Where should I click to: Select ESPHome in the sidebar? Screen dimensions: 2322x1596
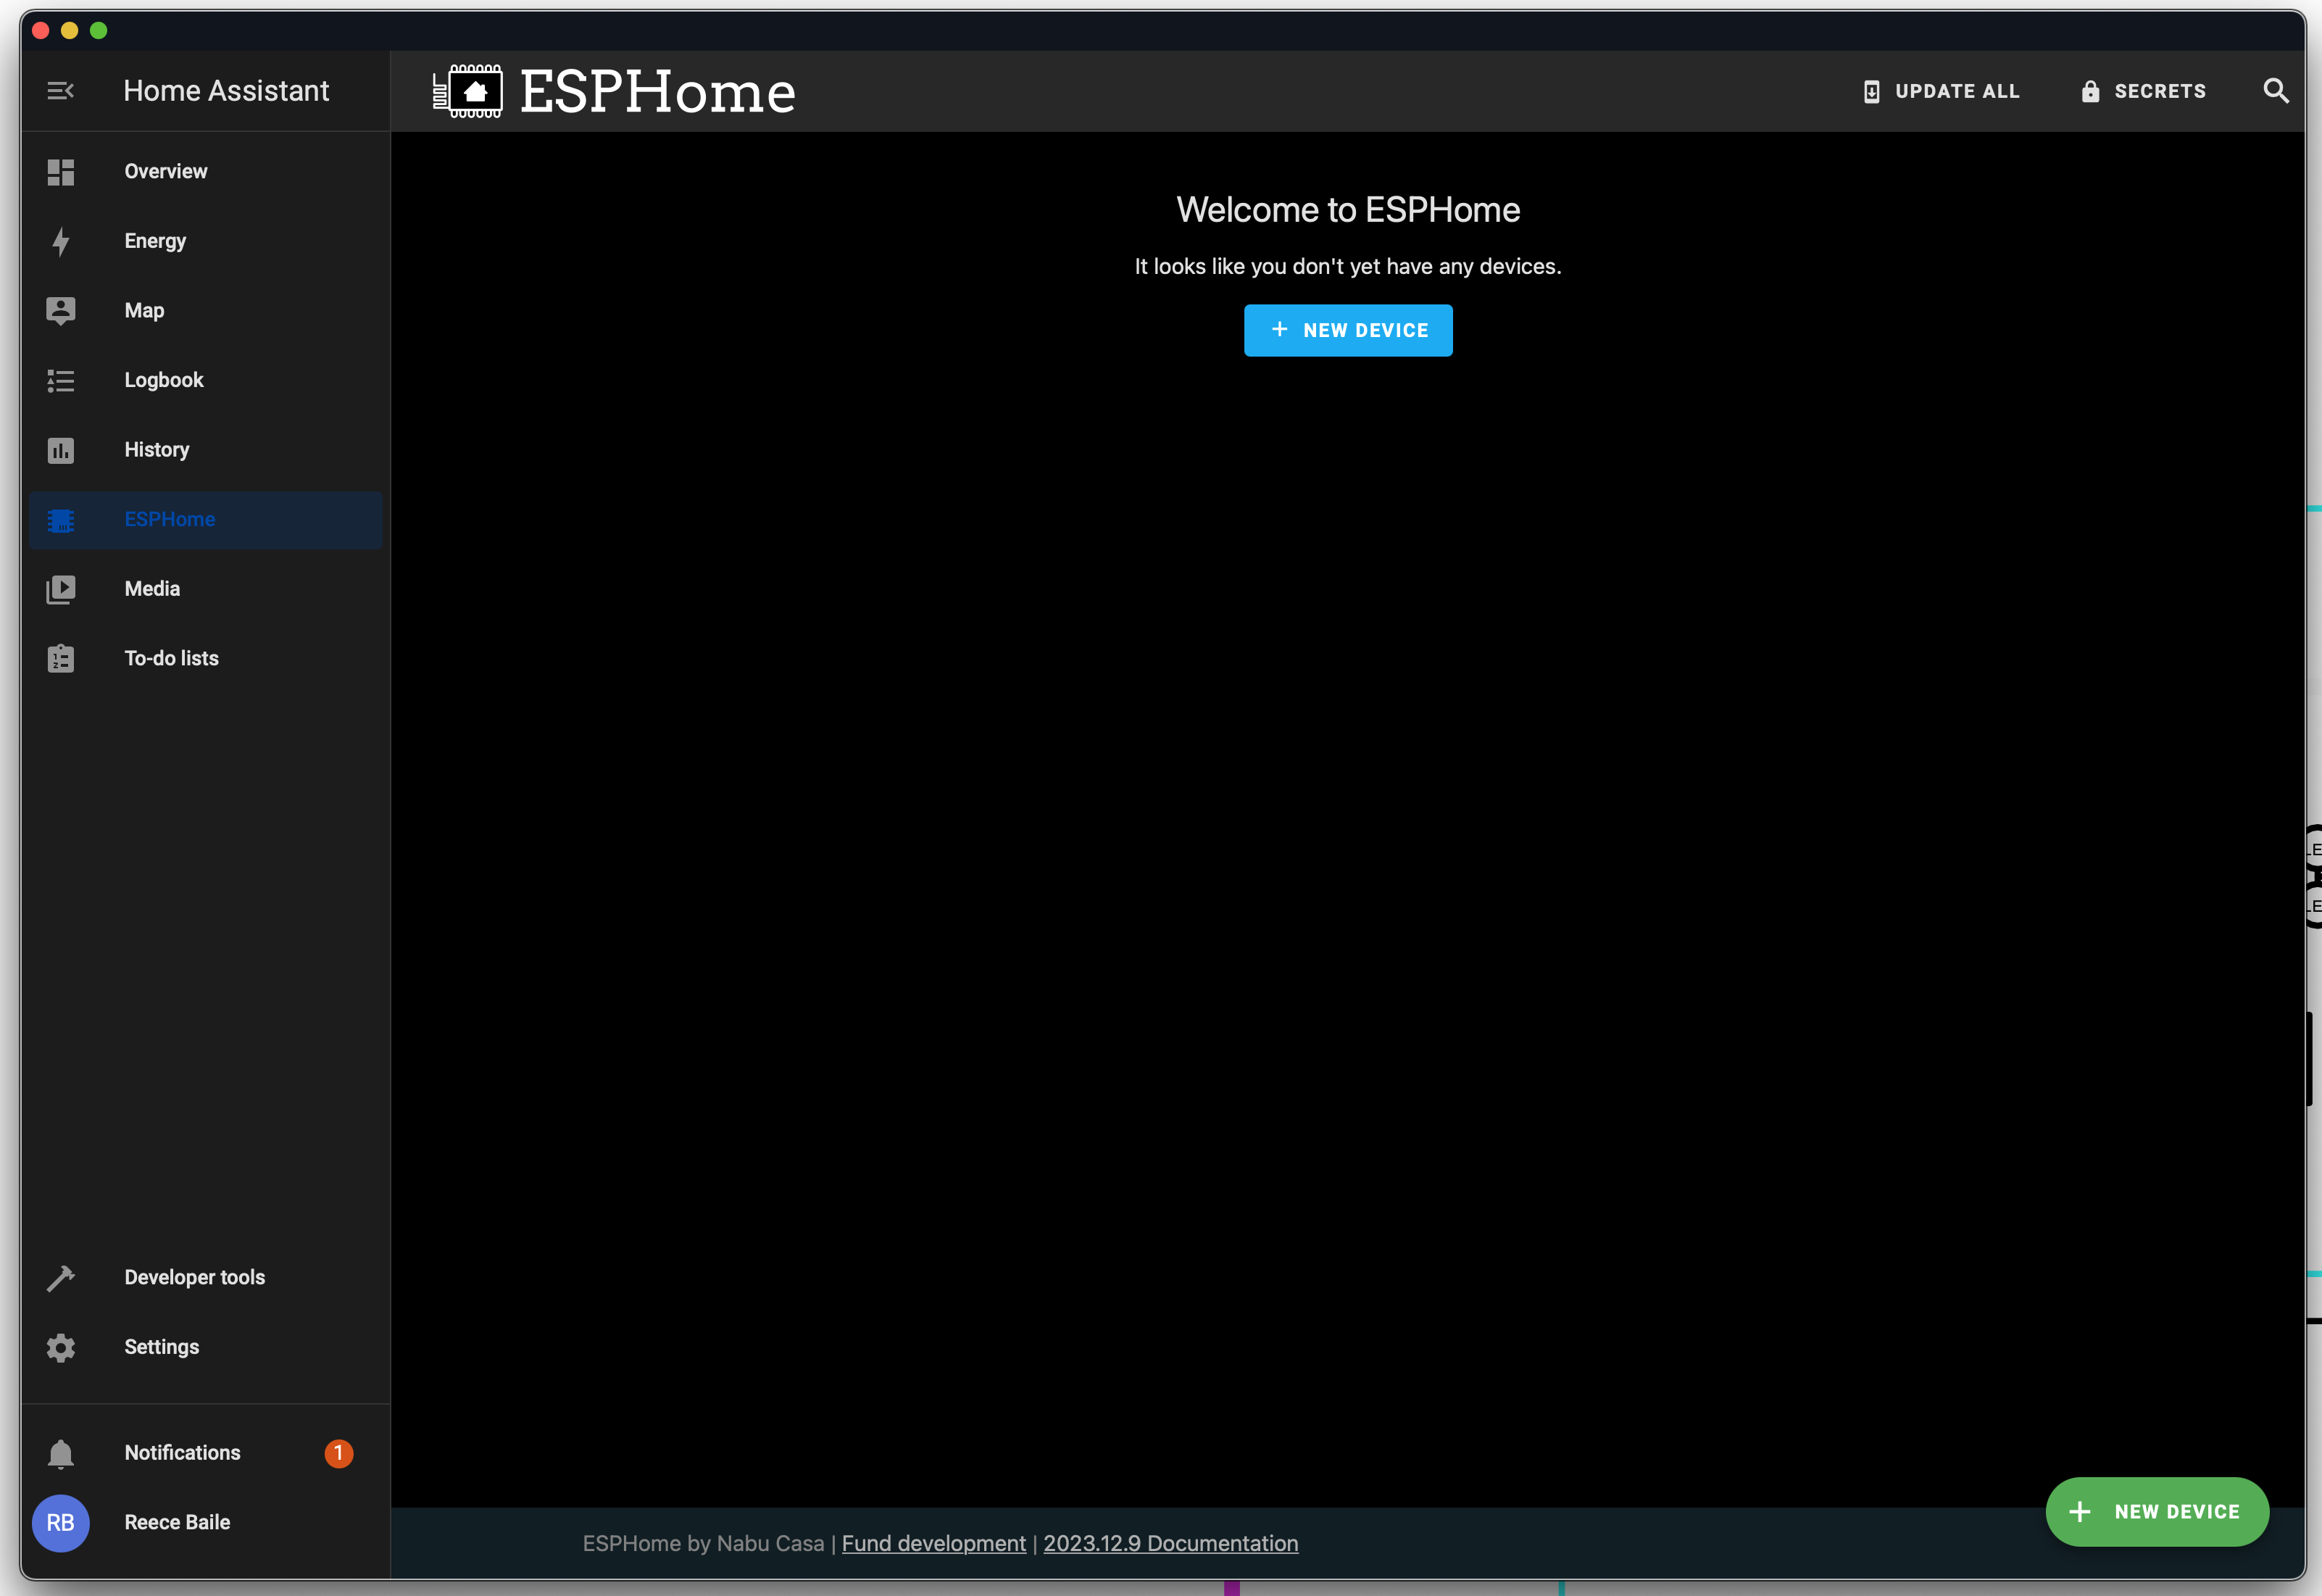[170, 520]
